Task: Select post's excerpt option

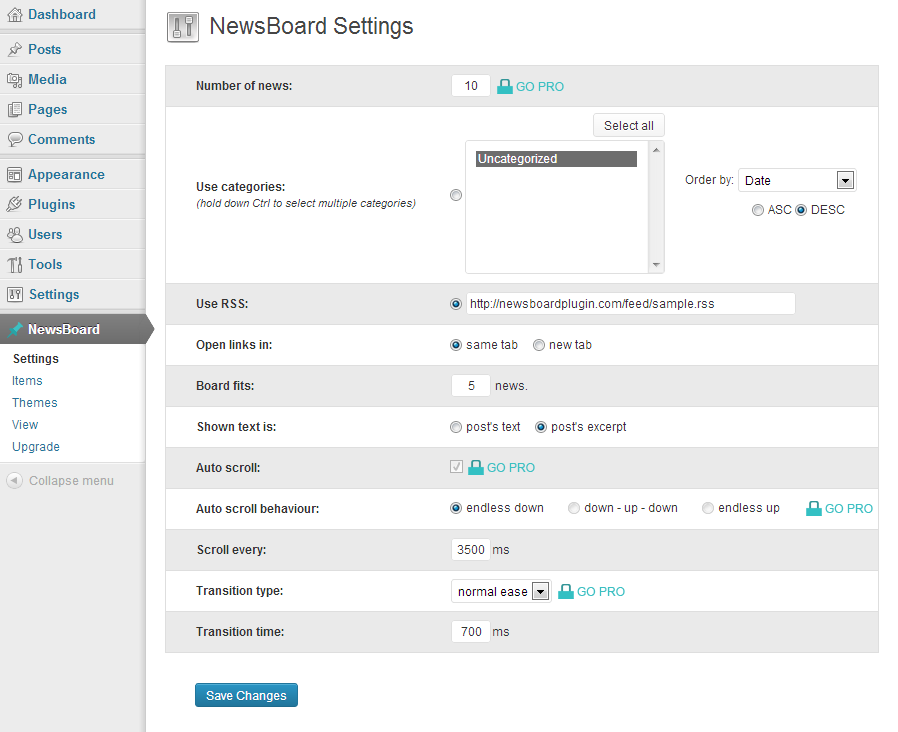Action: (x=541, y=427)
